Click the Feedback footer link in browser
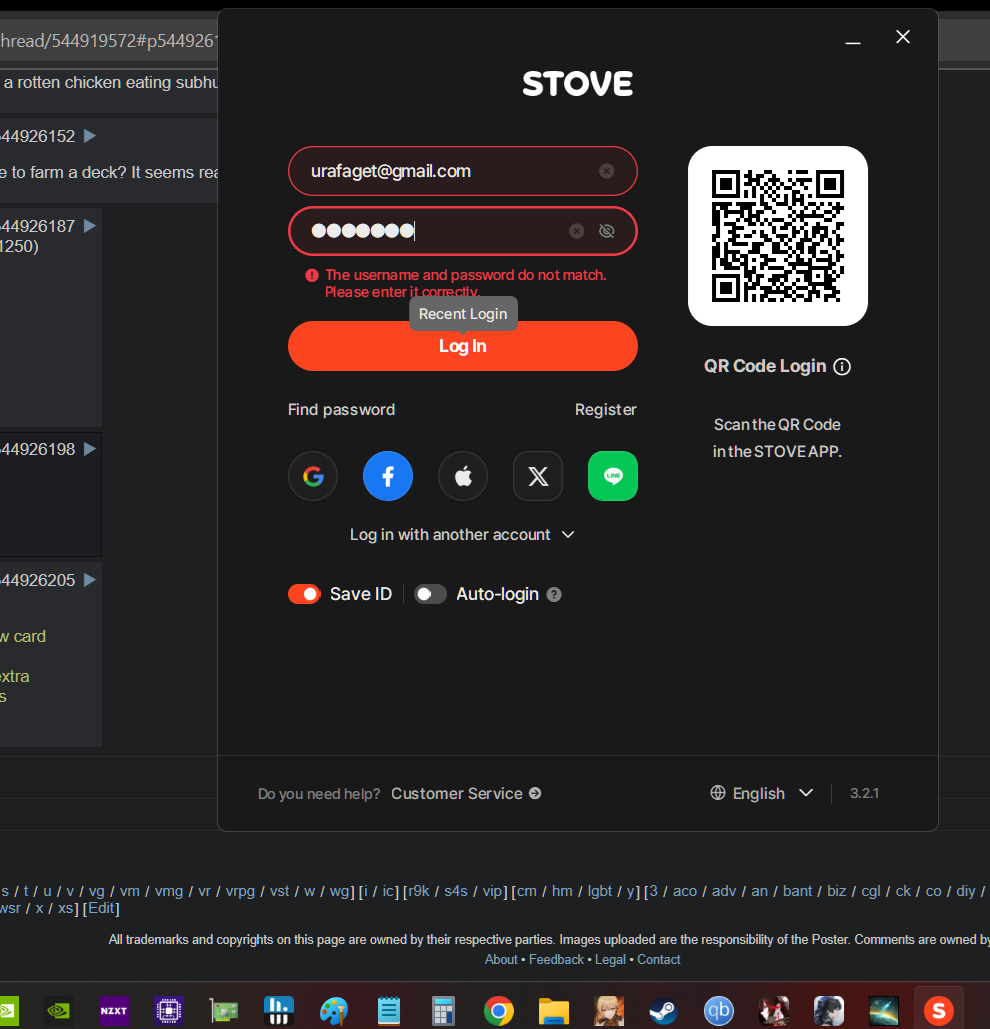 coord(556,959)
